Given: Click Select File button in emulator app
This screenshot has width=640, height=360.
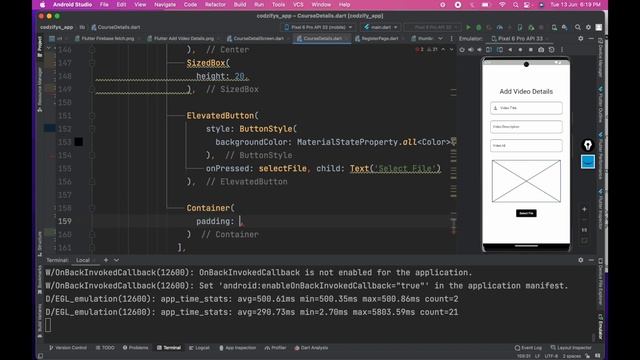Looking at the screenshot, I should (x=526, y=213).
